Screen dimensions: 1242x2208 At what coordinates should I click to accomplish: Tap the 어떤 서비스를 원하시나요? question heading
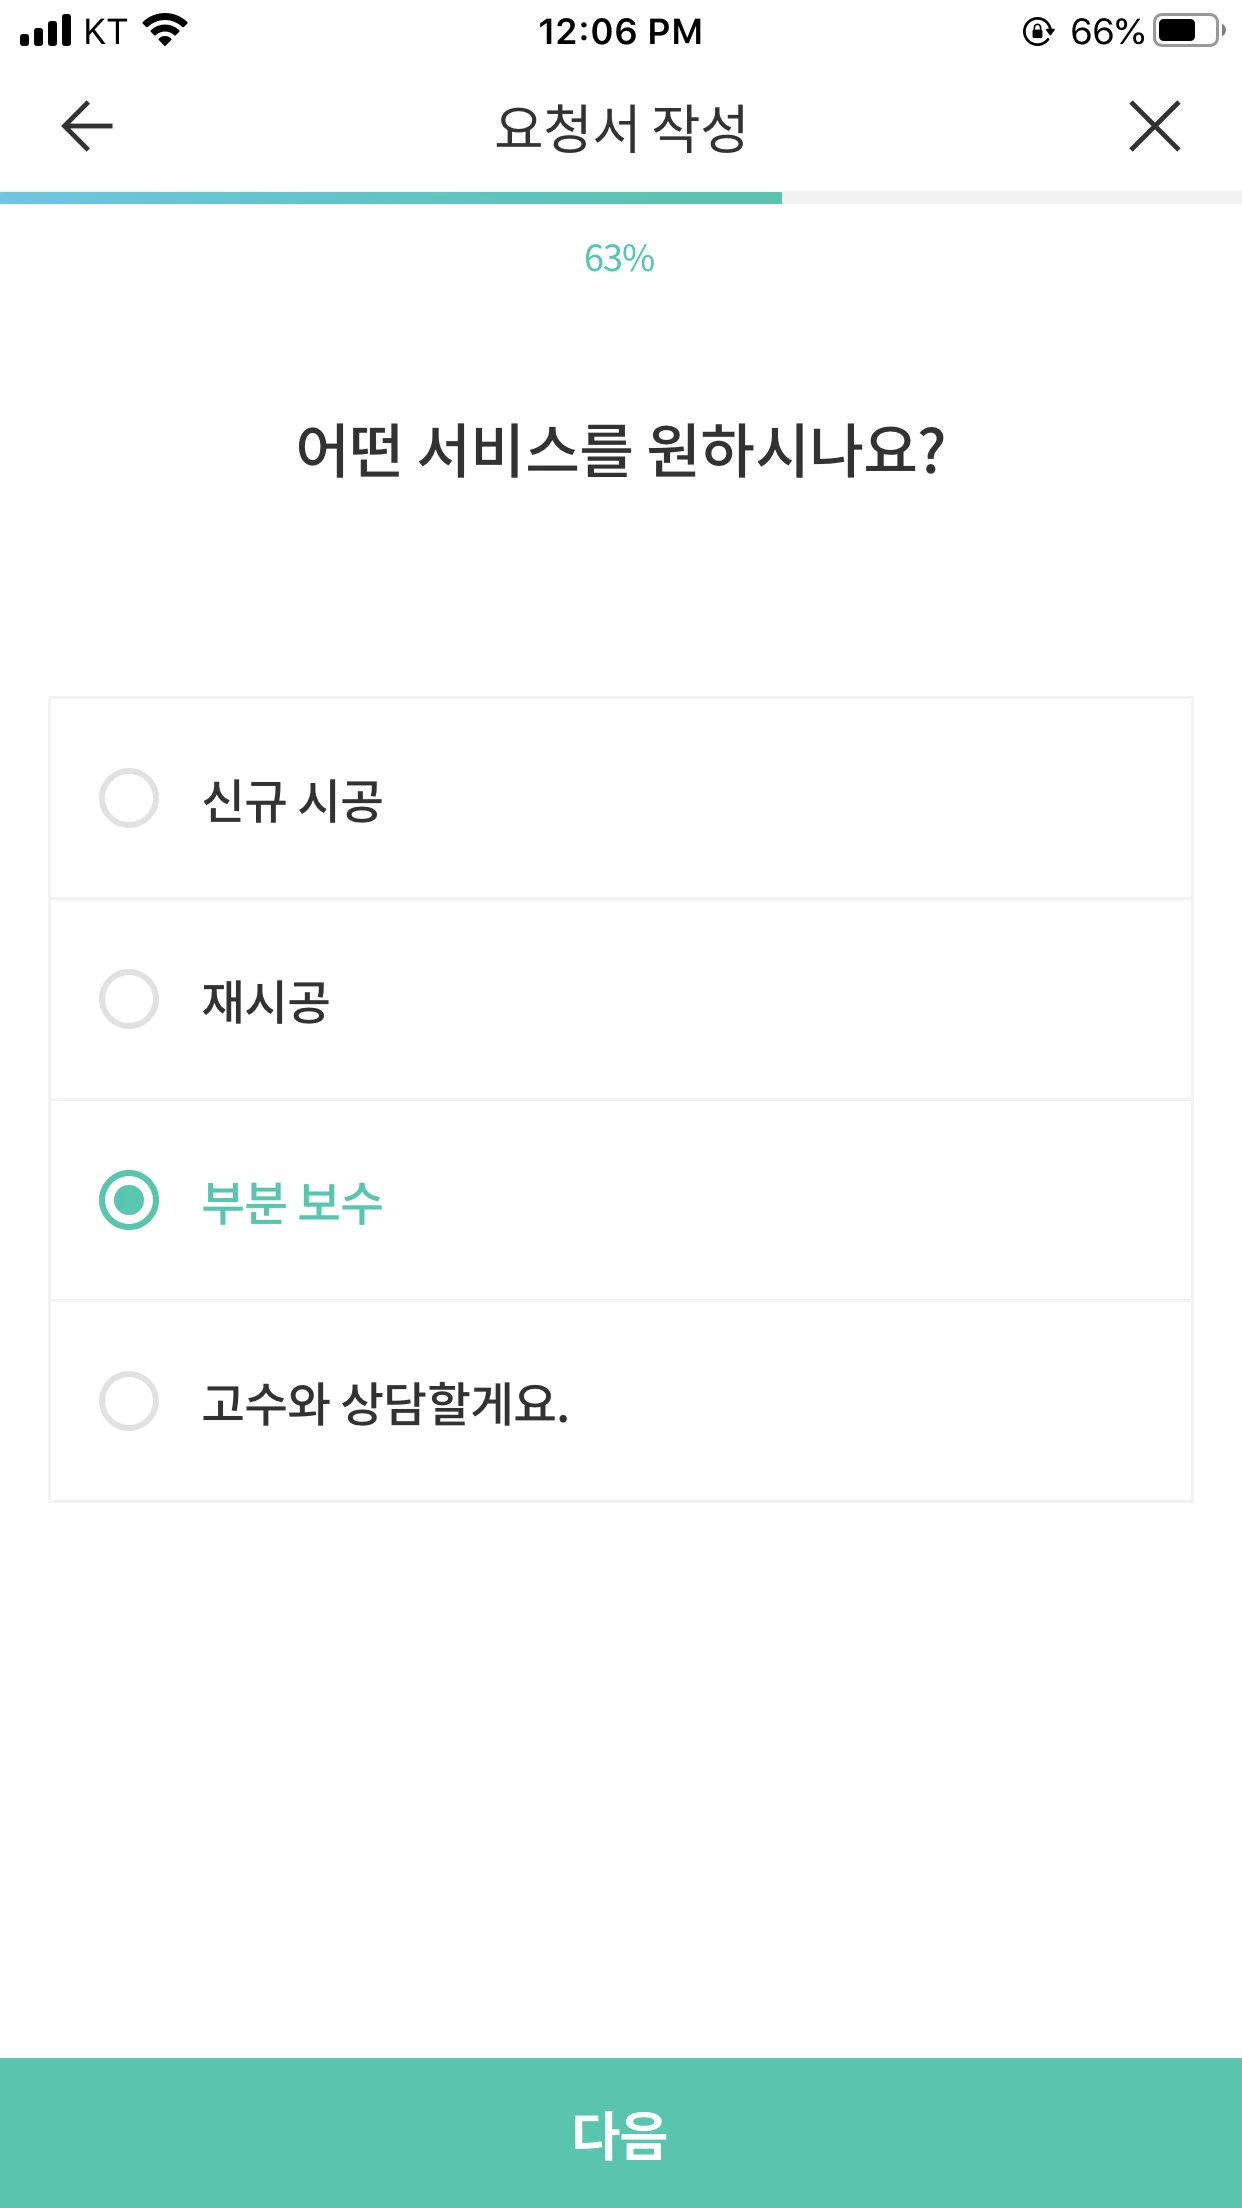click(x=620, y=451)
